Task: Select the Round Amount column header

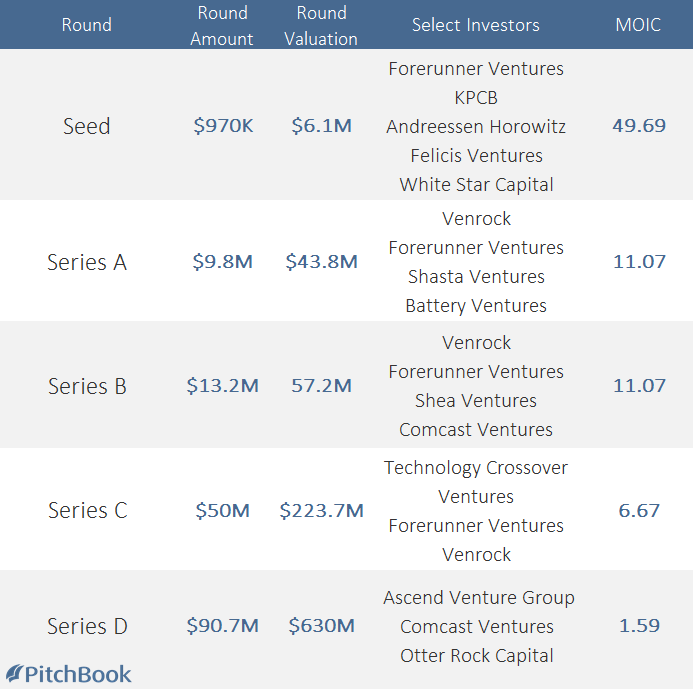Action: 222,26
